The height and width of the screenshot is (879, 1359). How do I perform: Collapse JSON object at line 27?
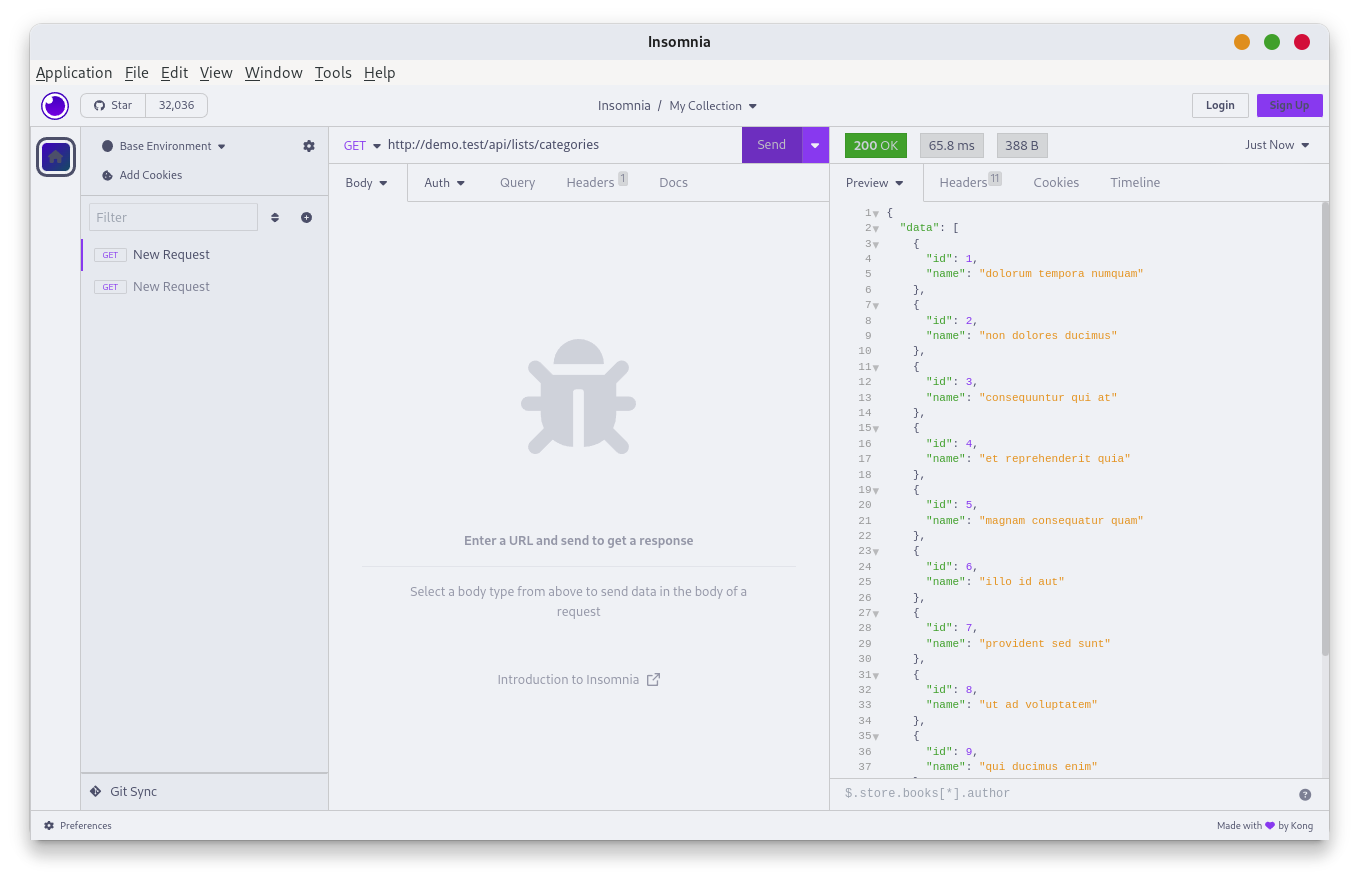pos(876,614)
